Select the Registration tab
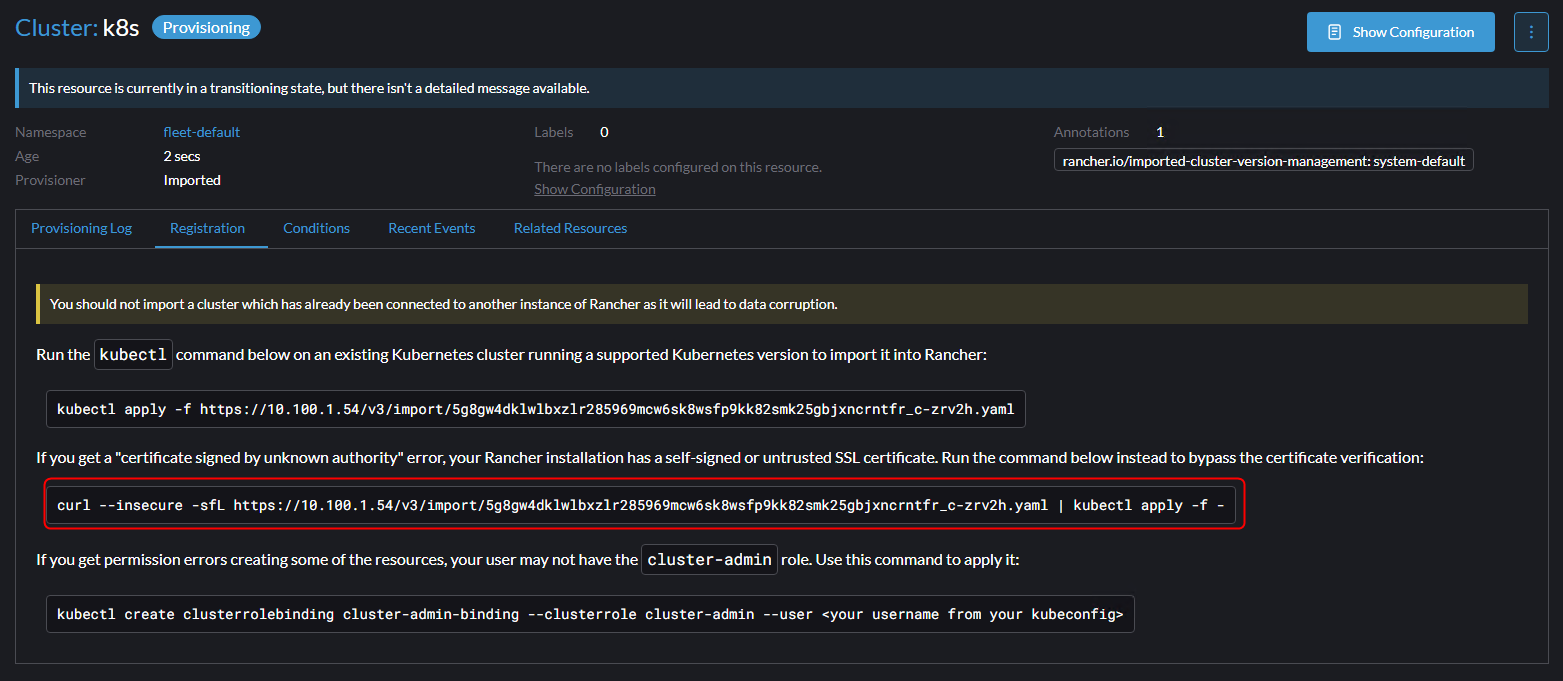The image size is (1563, 681). pos(207,228)
